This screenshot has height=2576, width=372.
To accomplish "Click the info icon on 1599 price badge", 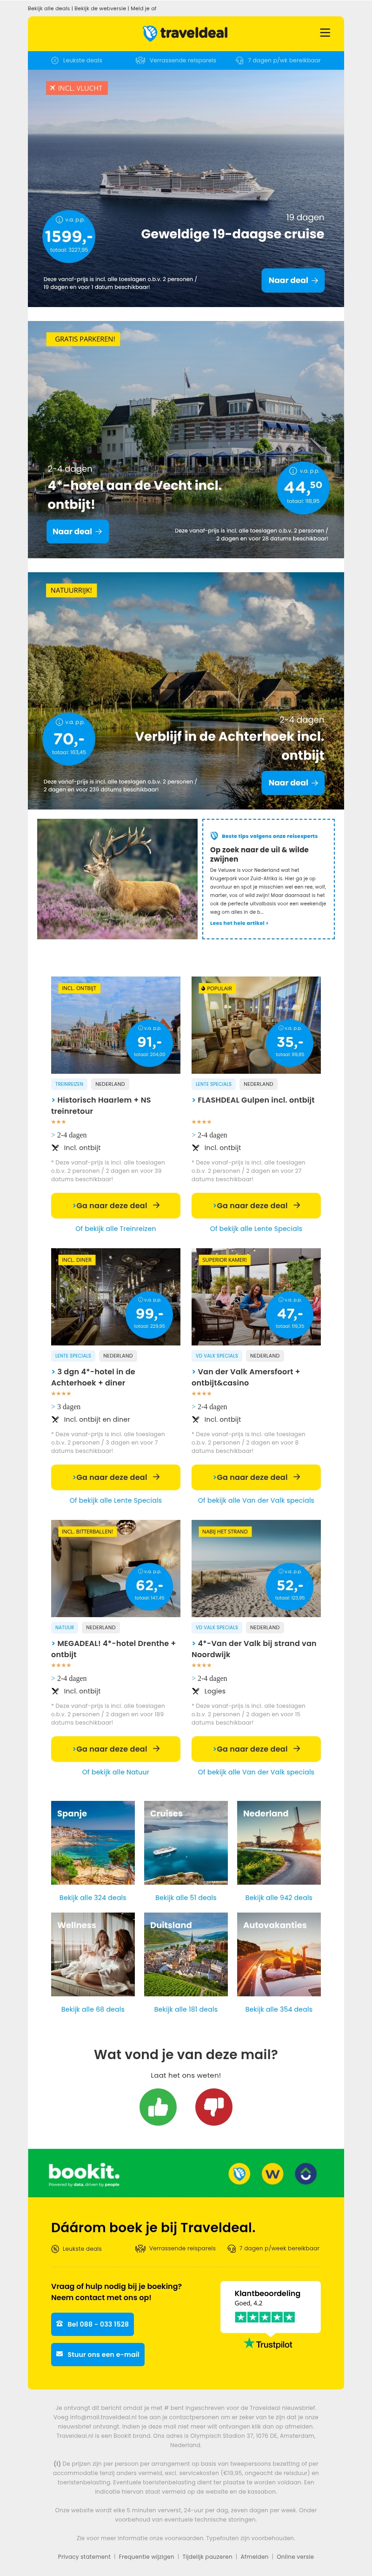I will click(58, 220).
